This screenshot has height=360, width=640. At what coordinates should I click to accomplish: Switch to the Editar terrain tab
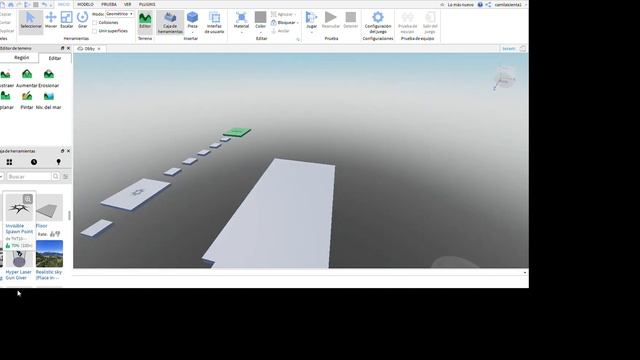tap(55, 58)
